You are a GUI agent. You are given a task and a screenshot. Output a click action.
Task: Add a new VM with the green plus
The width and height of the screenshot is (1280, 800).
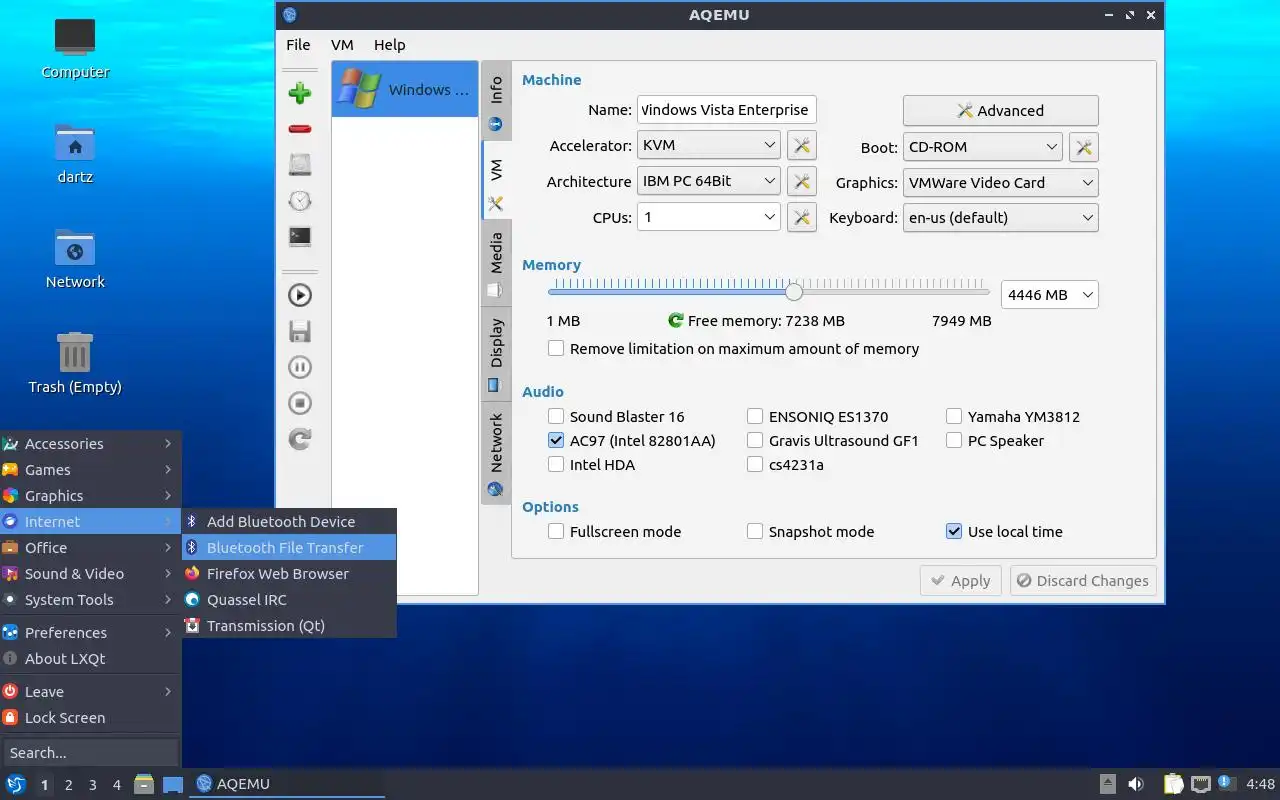(x=299, y=93)
